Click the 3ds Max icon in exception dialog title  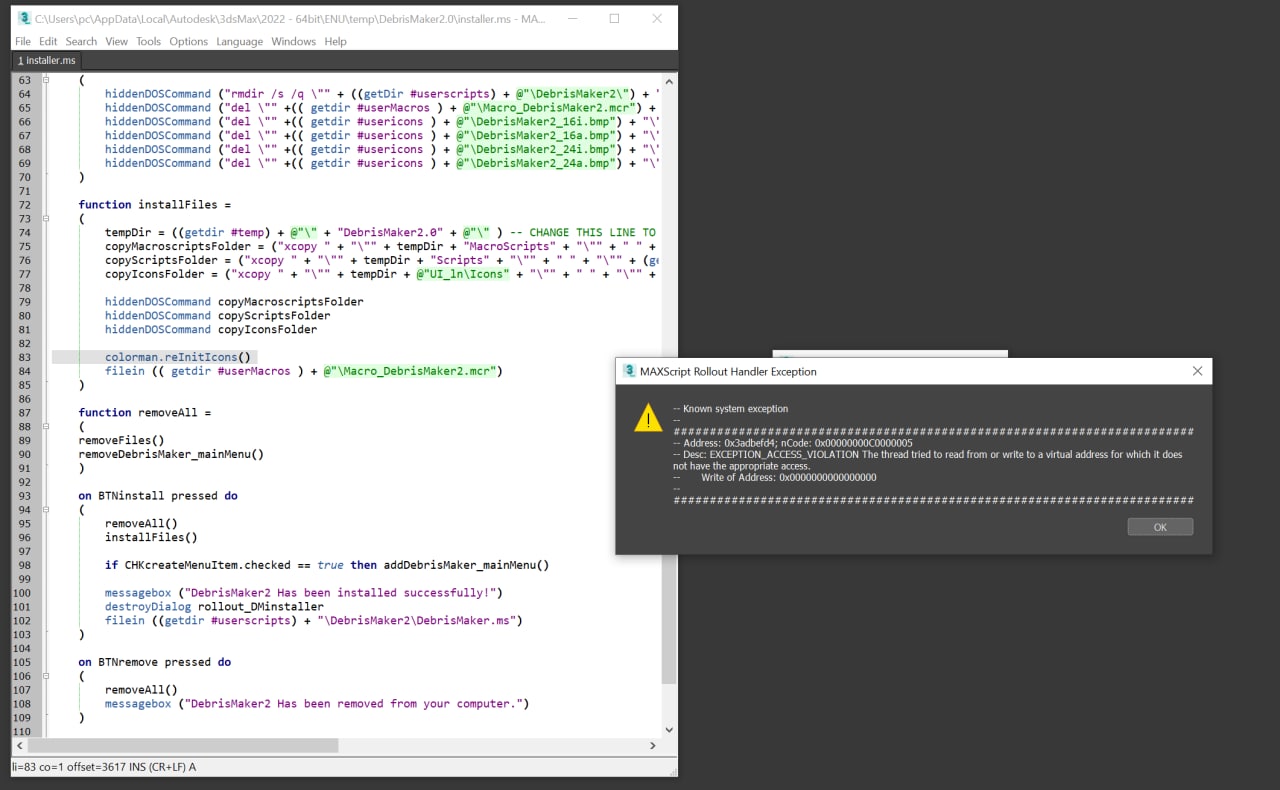coord(629,371)
